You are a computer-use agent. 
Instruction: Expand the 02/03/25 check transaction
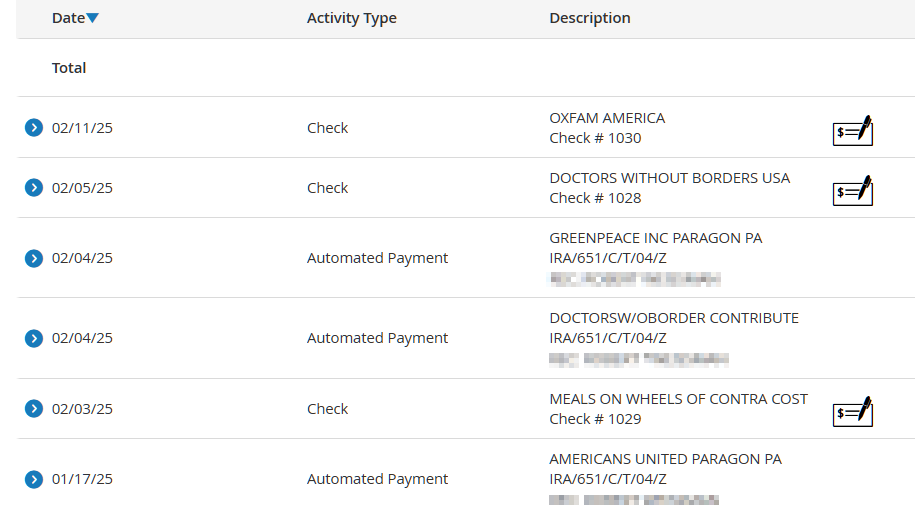click(34, 408)
